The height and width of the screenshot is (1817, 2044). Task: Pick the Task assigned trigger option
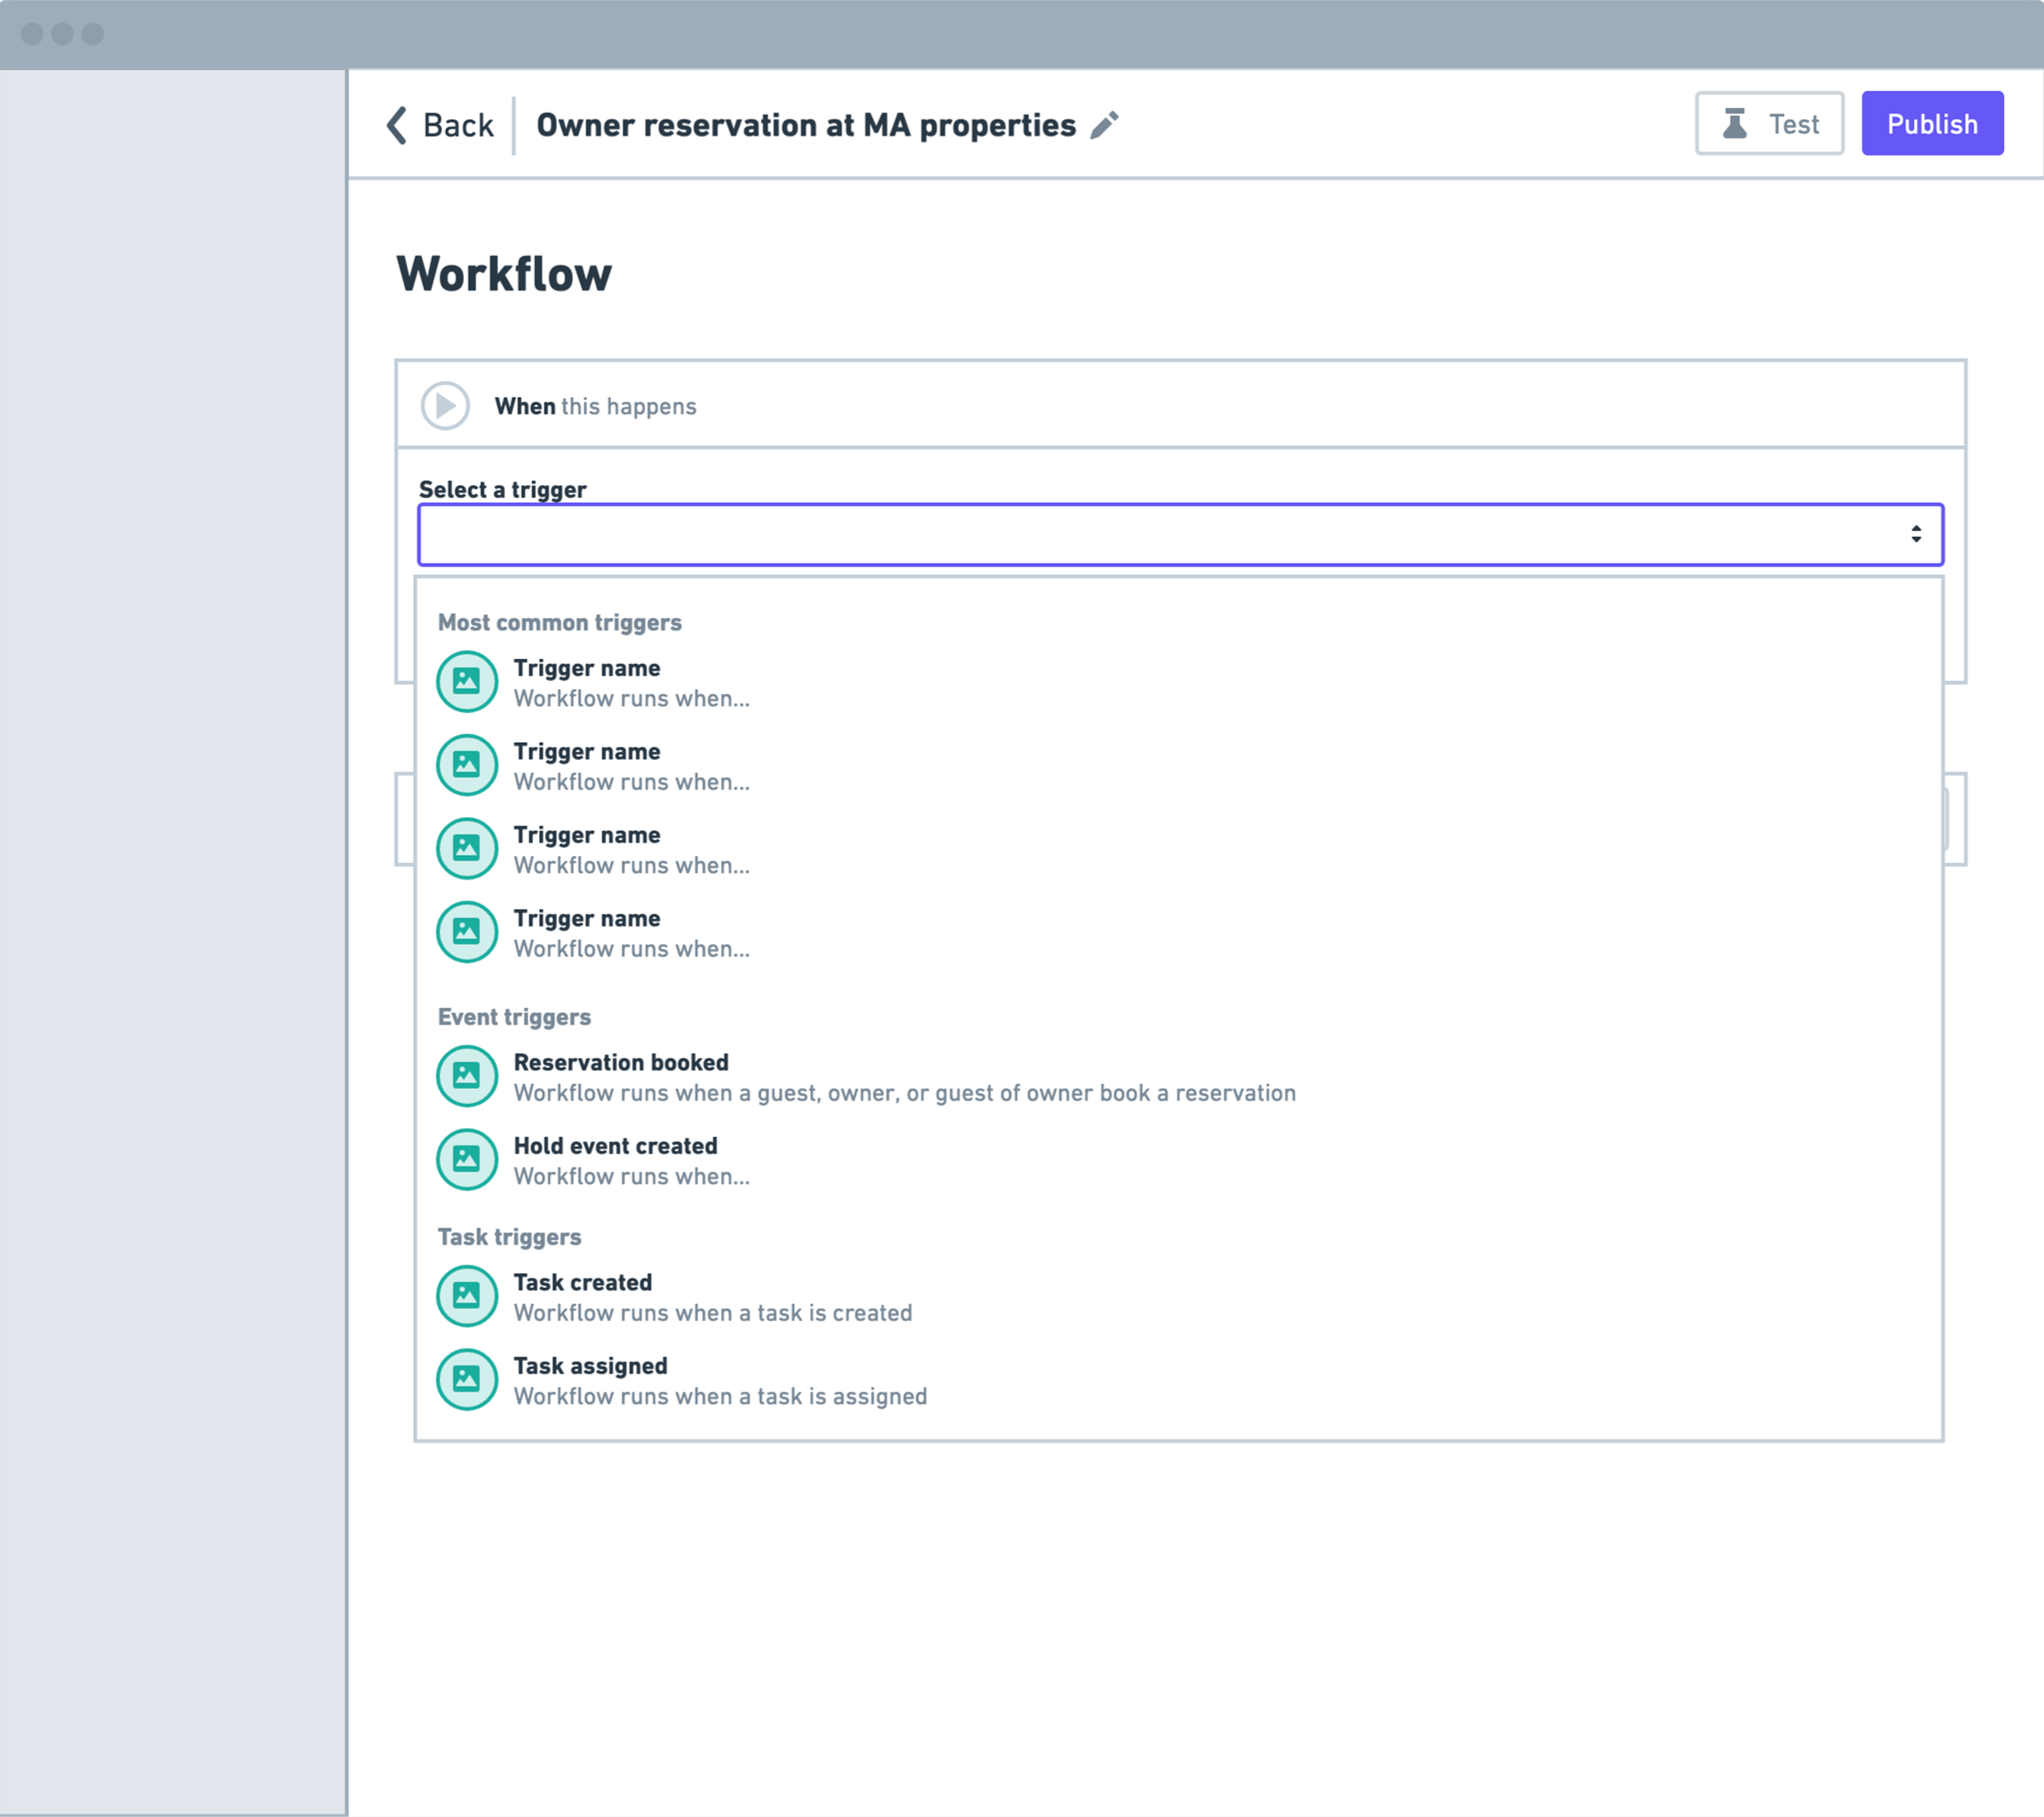590,1366
